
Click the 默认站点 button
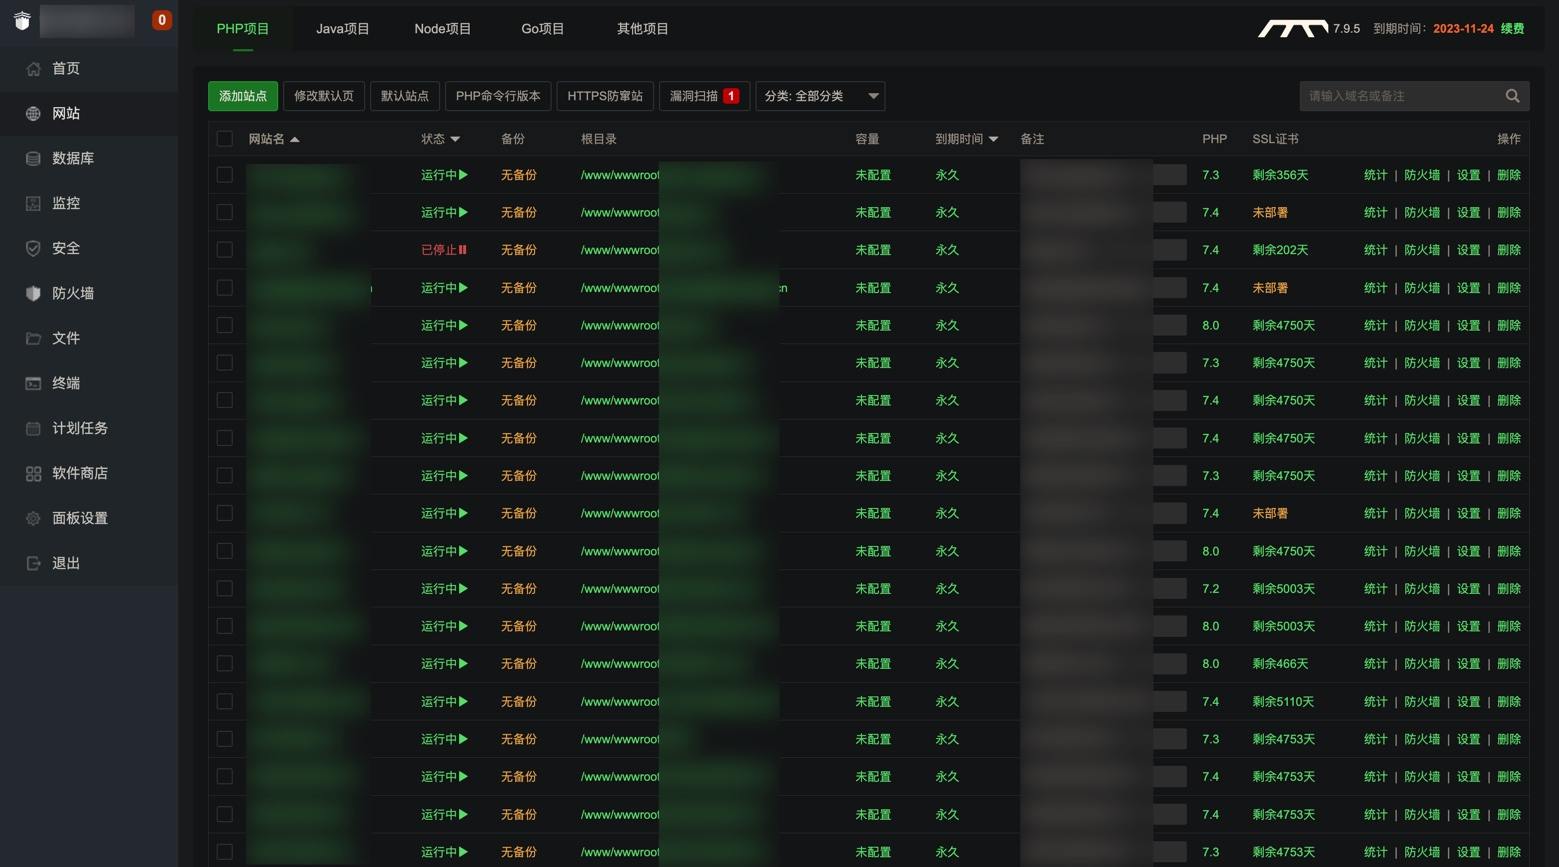point(405,96)
